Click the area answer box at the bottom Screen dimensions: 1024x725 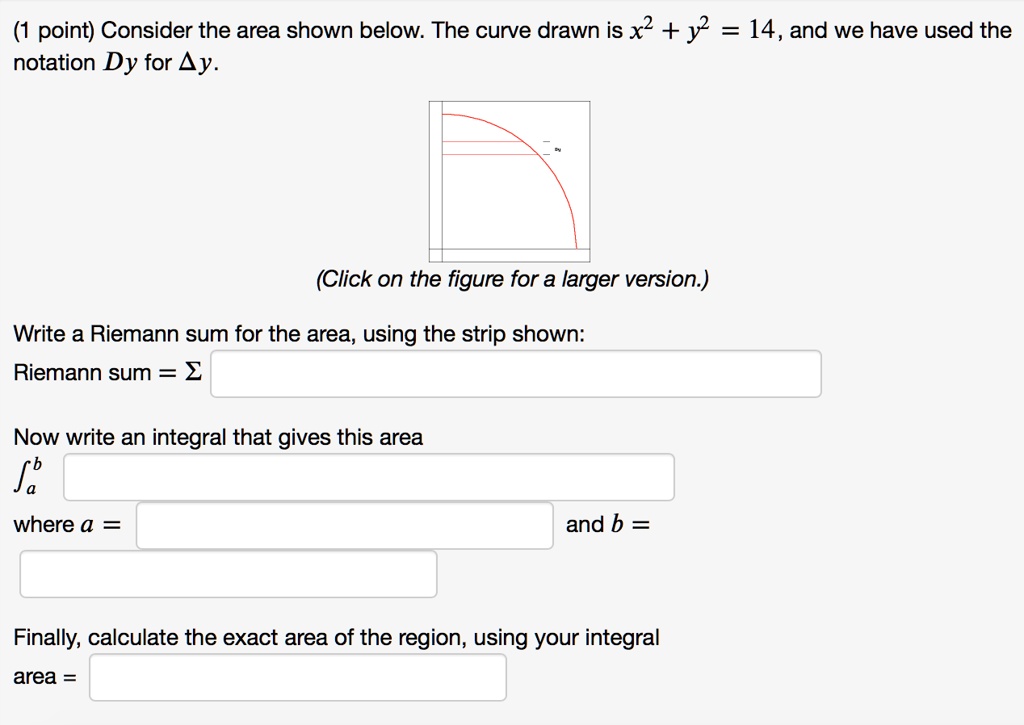click(x=297, y=676)
